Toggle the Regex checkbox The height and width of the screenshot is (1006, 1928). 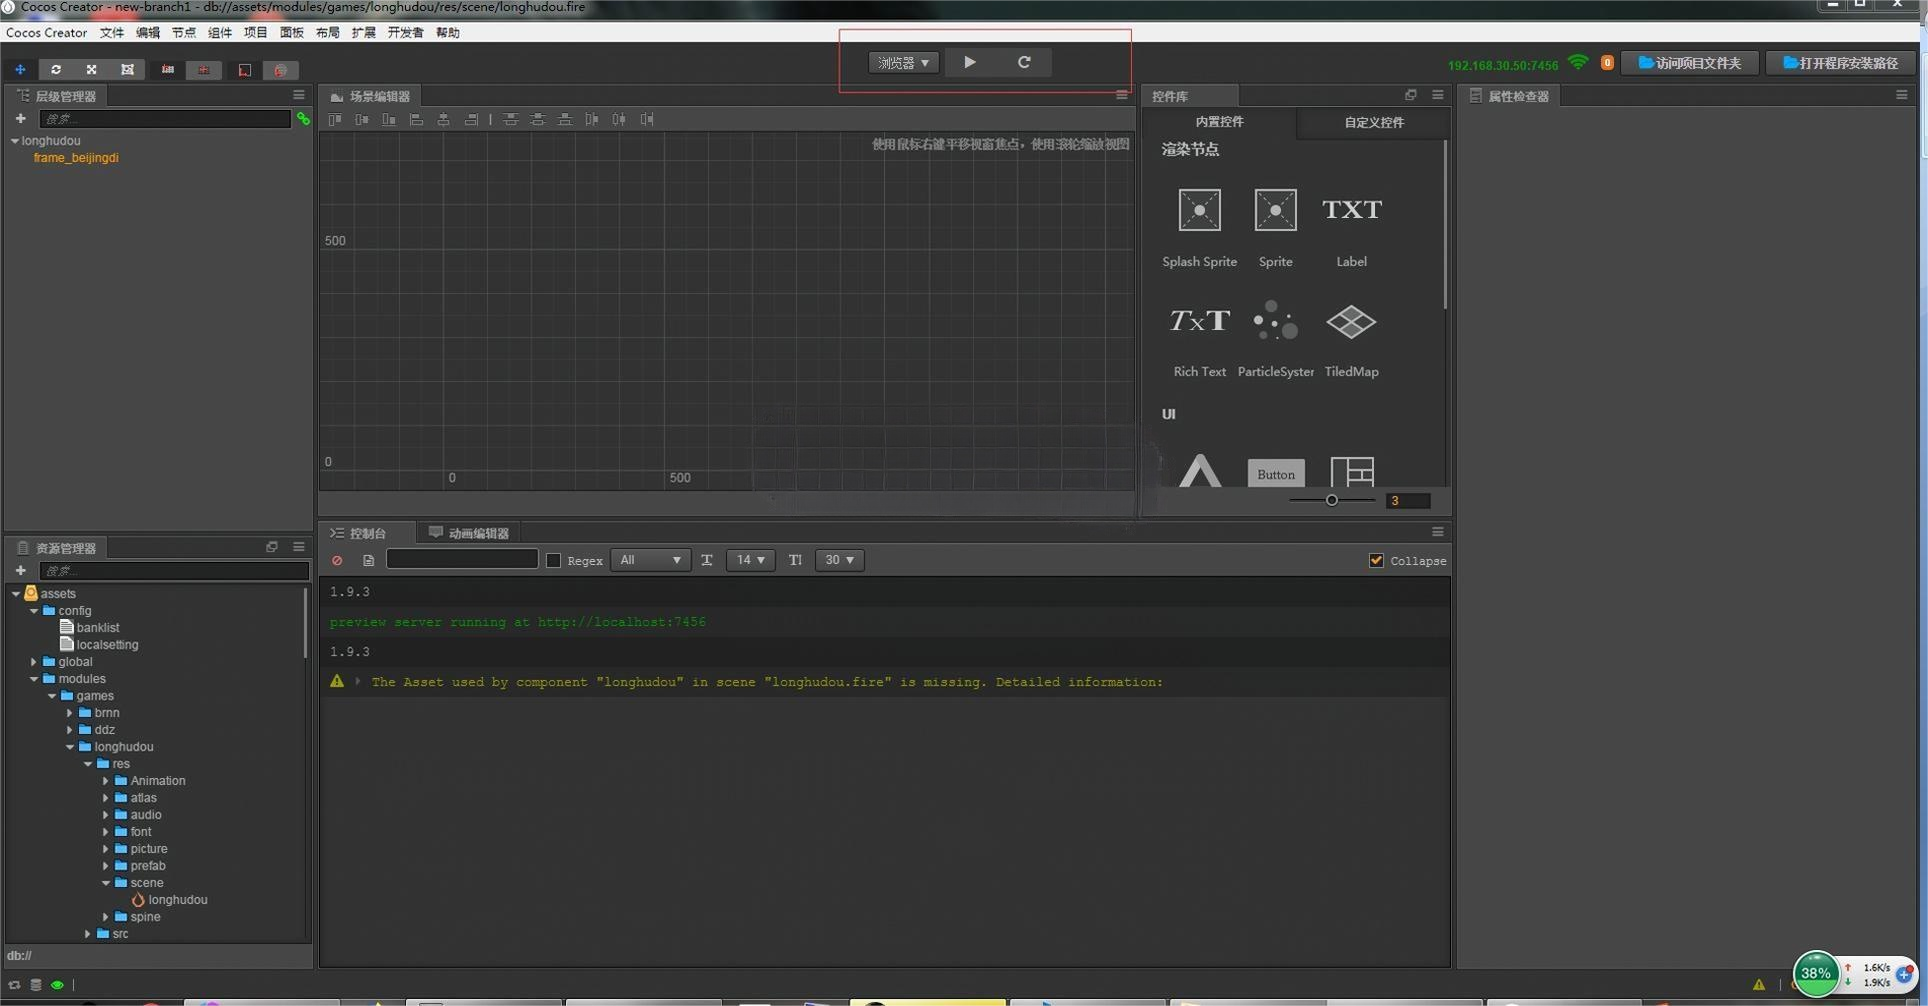click(x=554, y=561)
